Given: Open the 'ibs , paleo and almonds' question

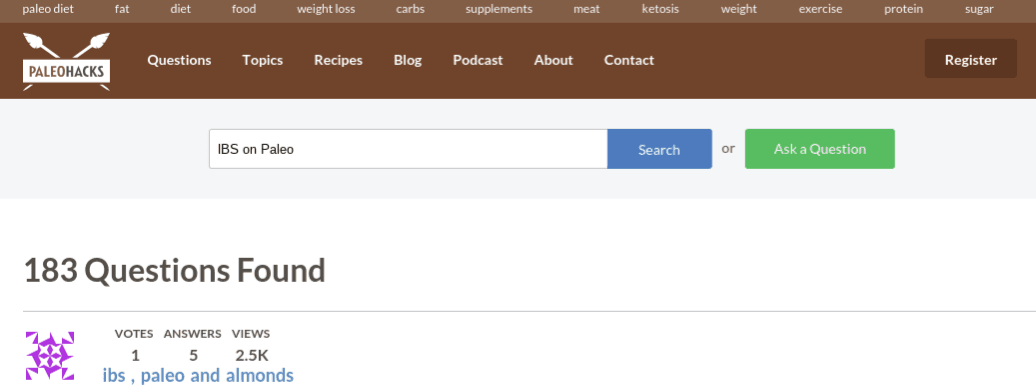Looking at the screenshot, I should [x=198, y=376].
